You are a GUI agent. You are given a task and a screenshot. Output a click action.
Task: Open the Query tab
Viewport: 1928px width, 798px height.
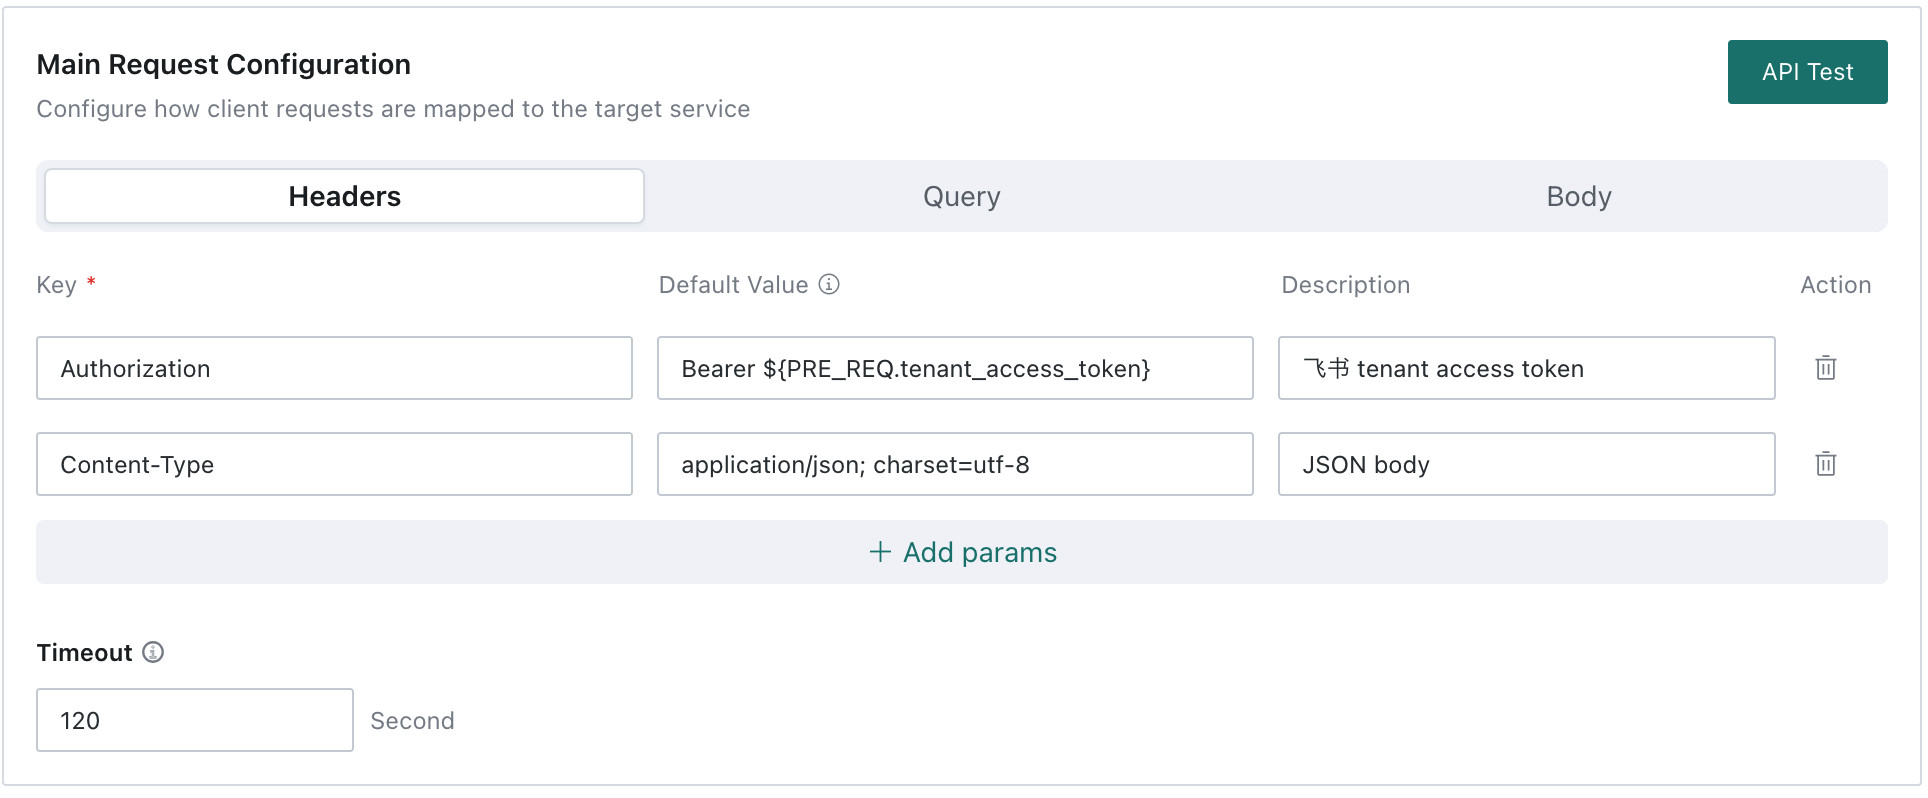tap(961, 196)
